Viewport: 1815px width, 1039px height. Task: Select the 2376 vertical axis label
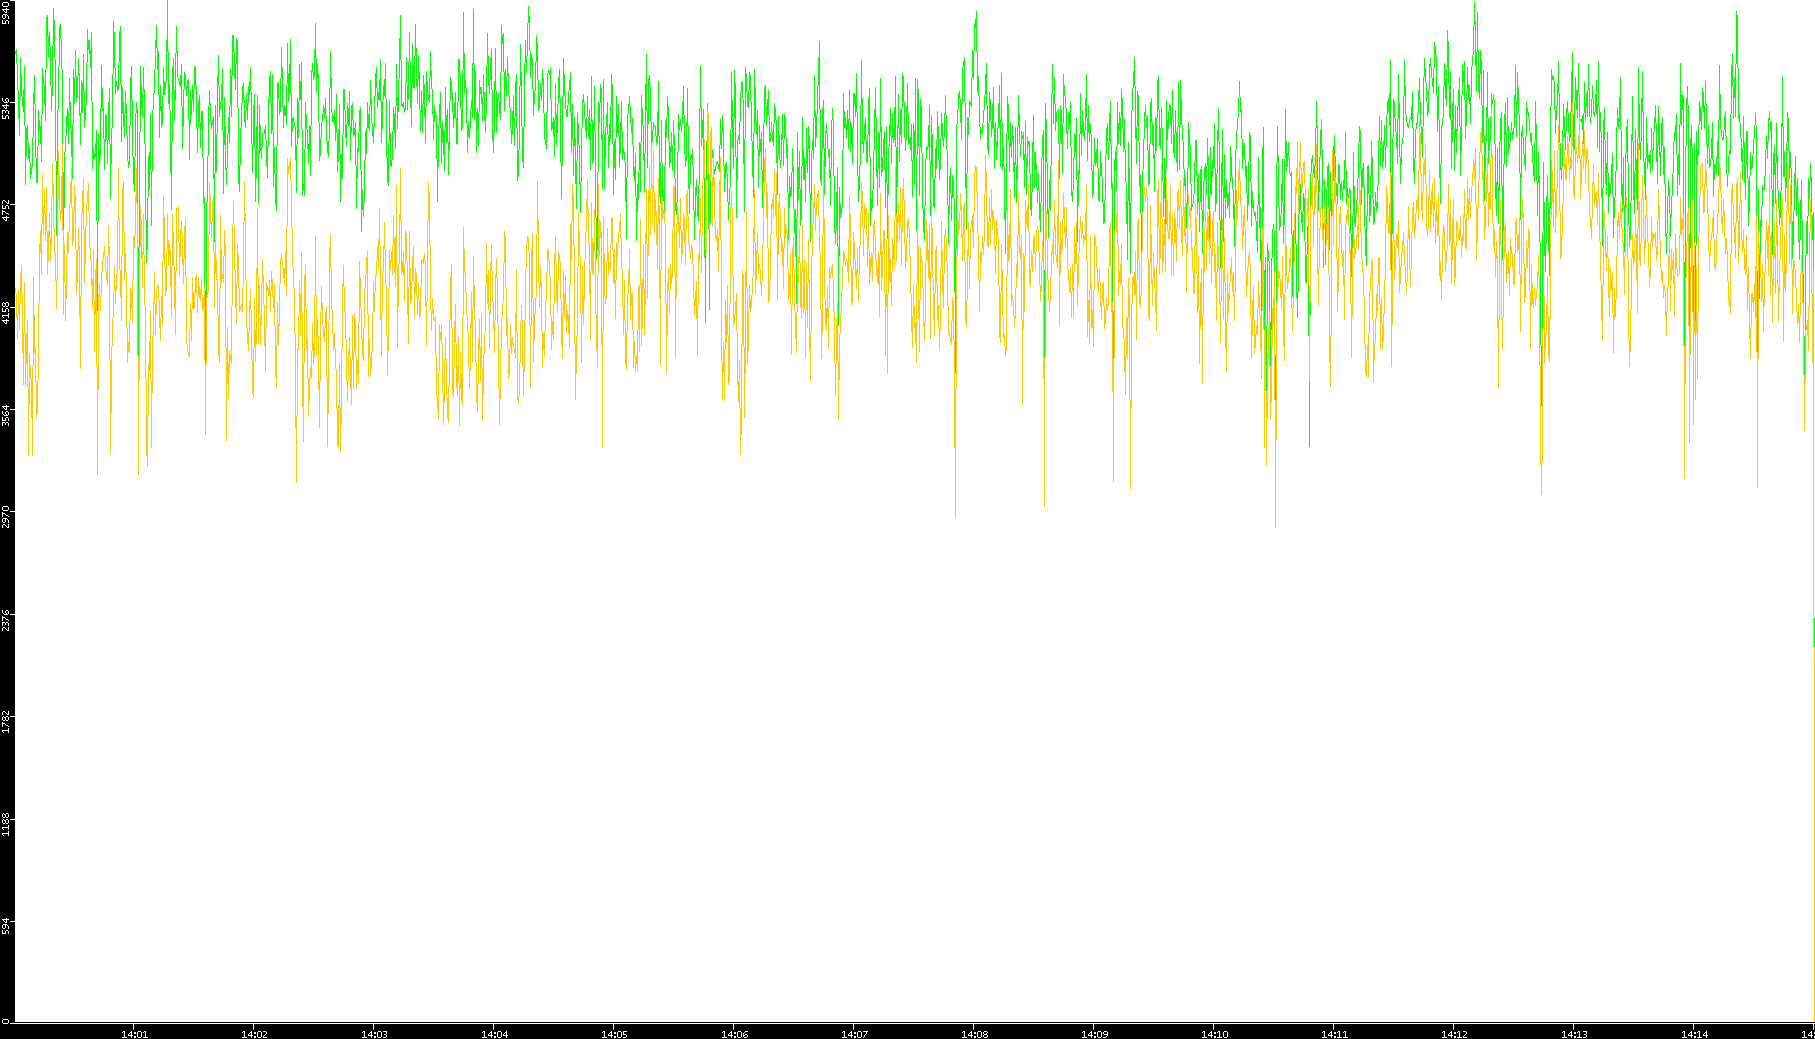pyautogui.click(x=6, y=619)
